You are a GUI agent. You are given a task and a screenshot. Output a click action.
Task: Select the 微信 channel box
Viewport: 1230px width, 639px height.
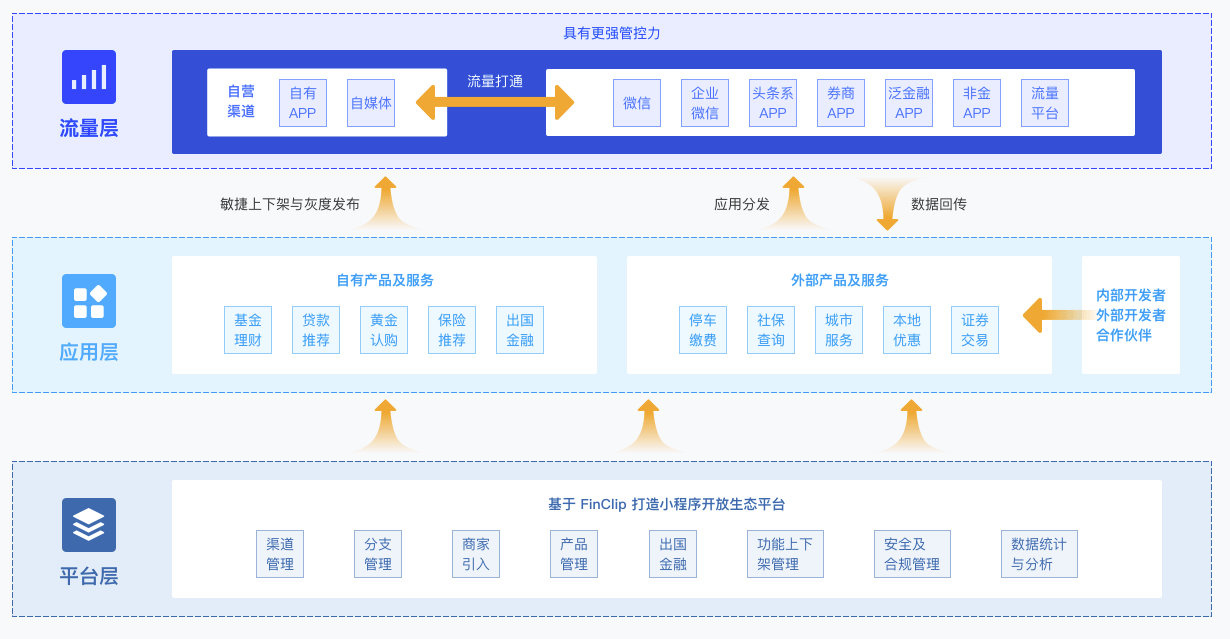point(637,103)
